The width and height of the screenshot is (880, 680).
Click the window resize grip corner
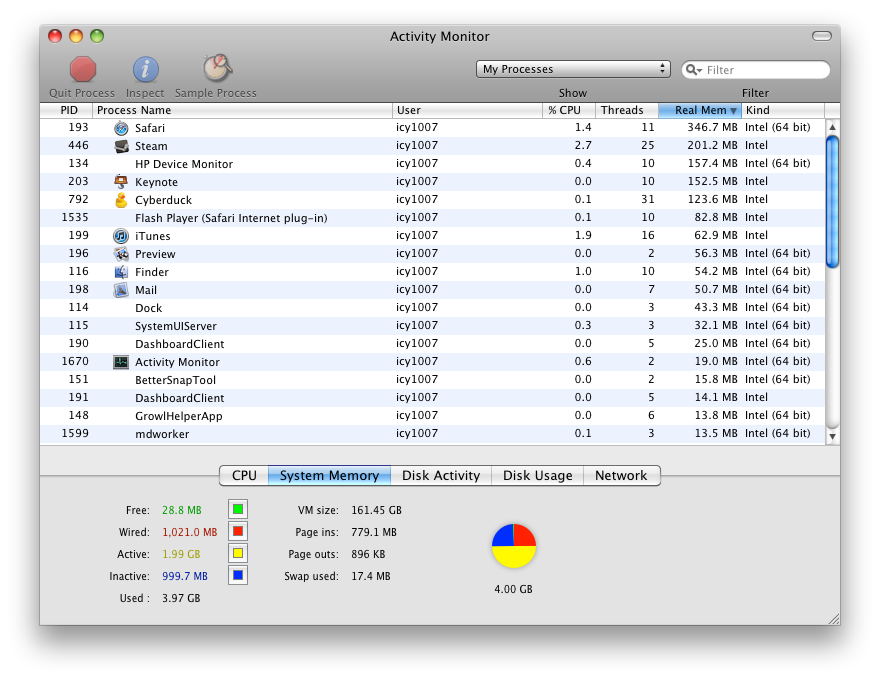coord(834,619)
